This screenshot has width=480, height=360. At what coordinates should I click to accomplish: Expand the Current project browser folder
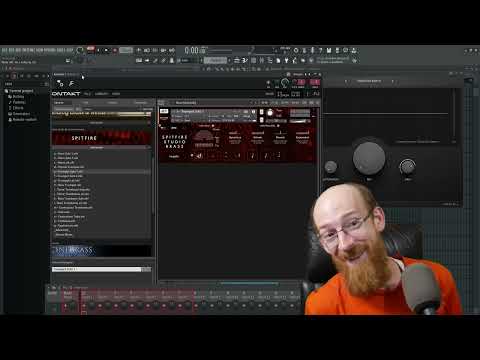pyautogui.click(x=19, y=91)
